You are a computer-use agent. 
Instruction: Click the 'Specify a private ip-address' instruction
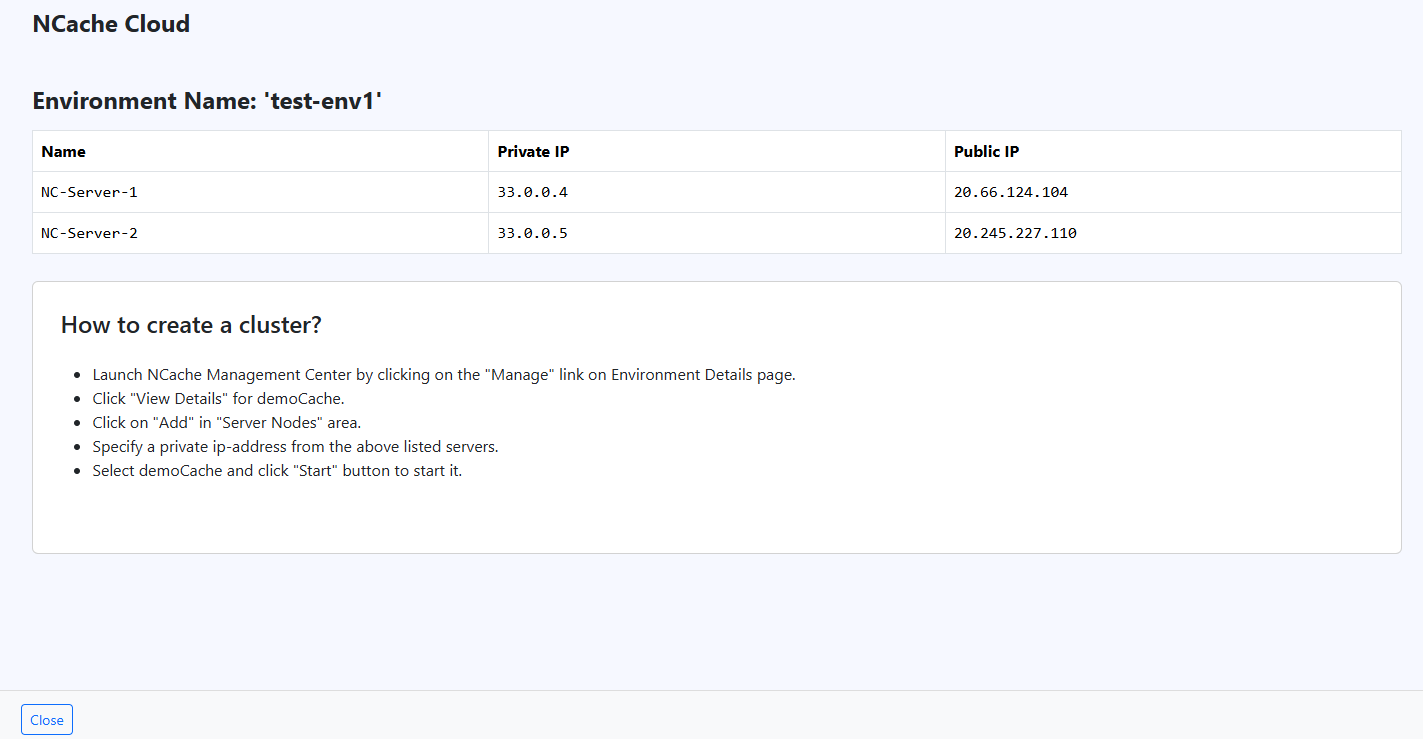click(x=295, y=447)
